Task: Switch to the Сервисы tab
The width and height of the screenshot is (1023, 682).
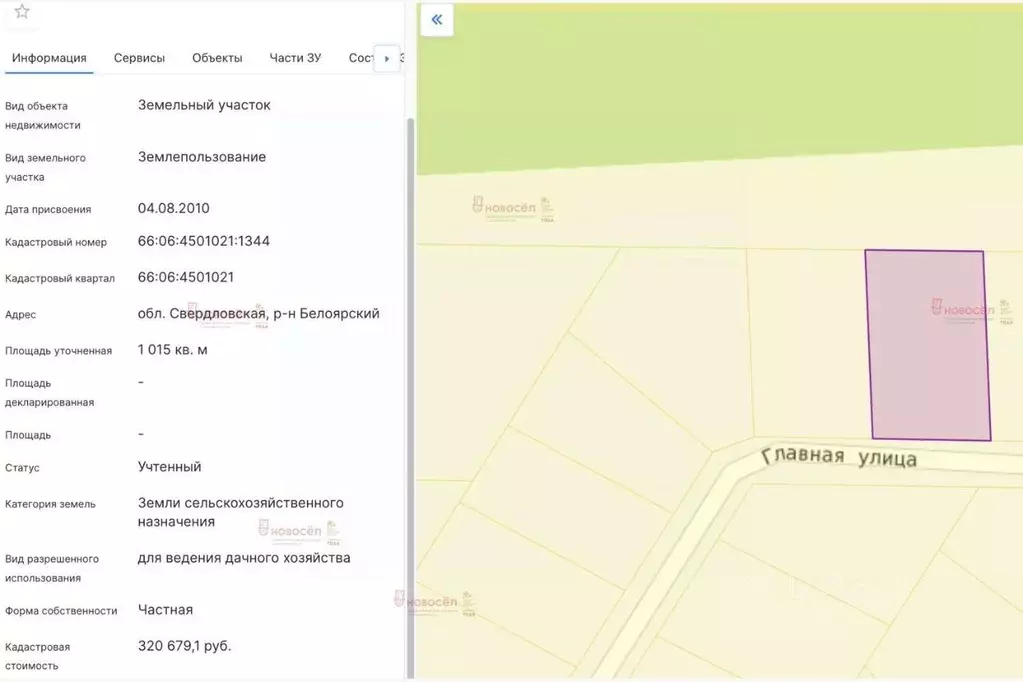Action: [139, 58]
